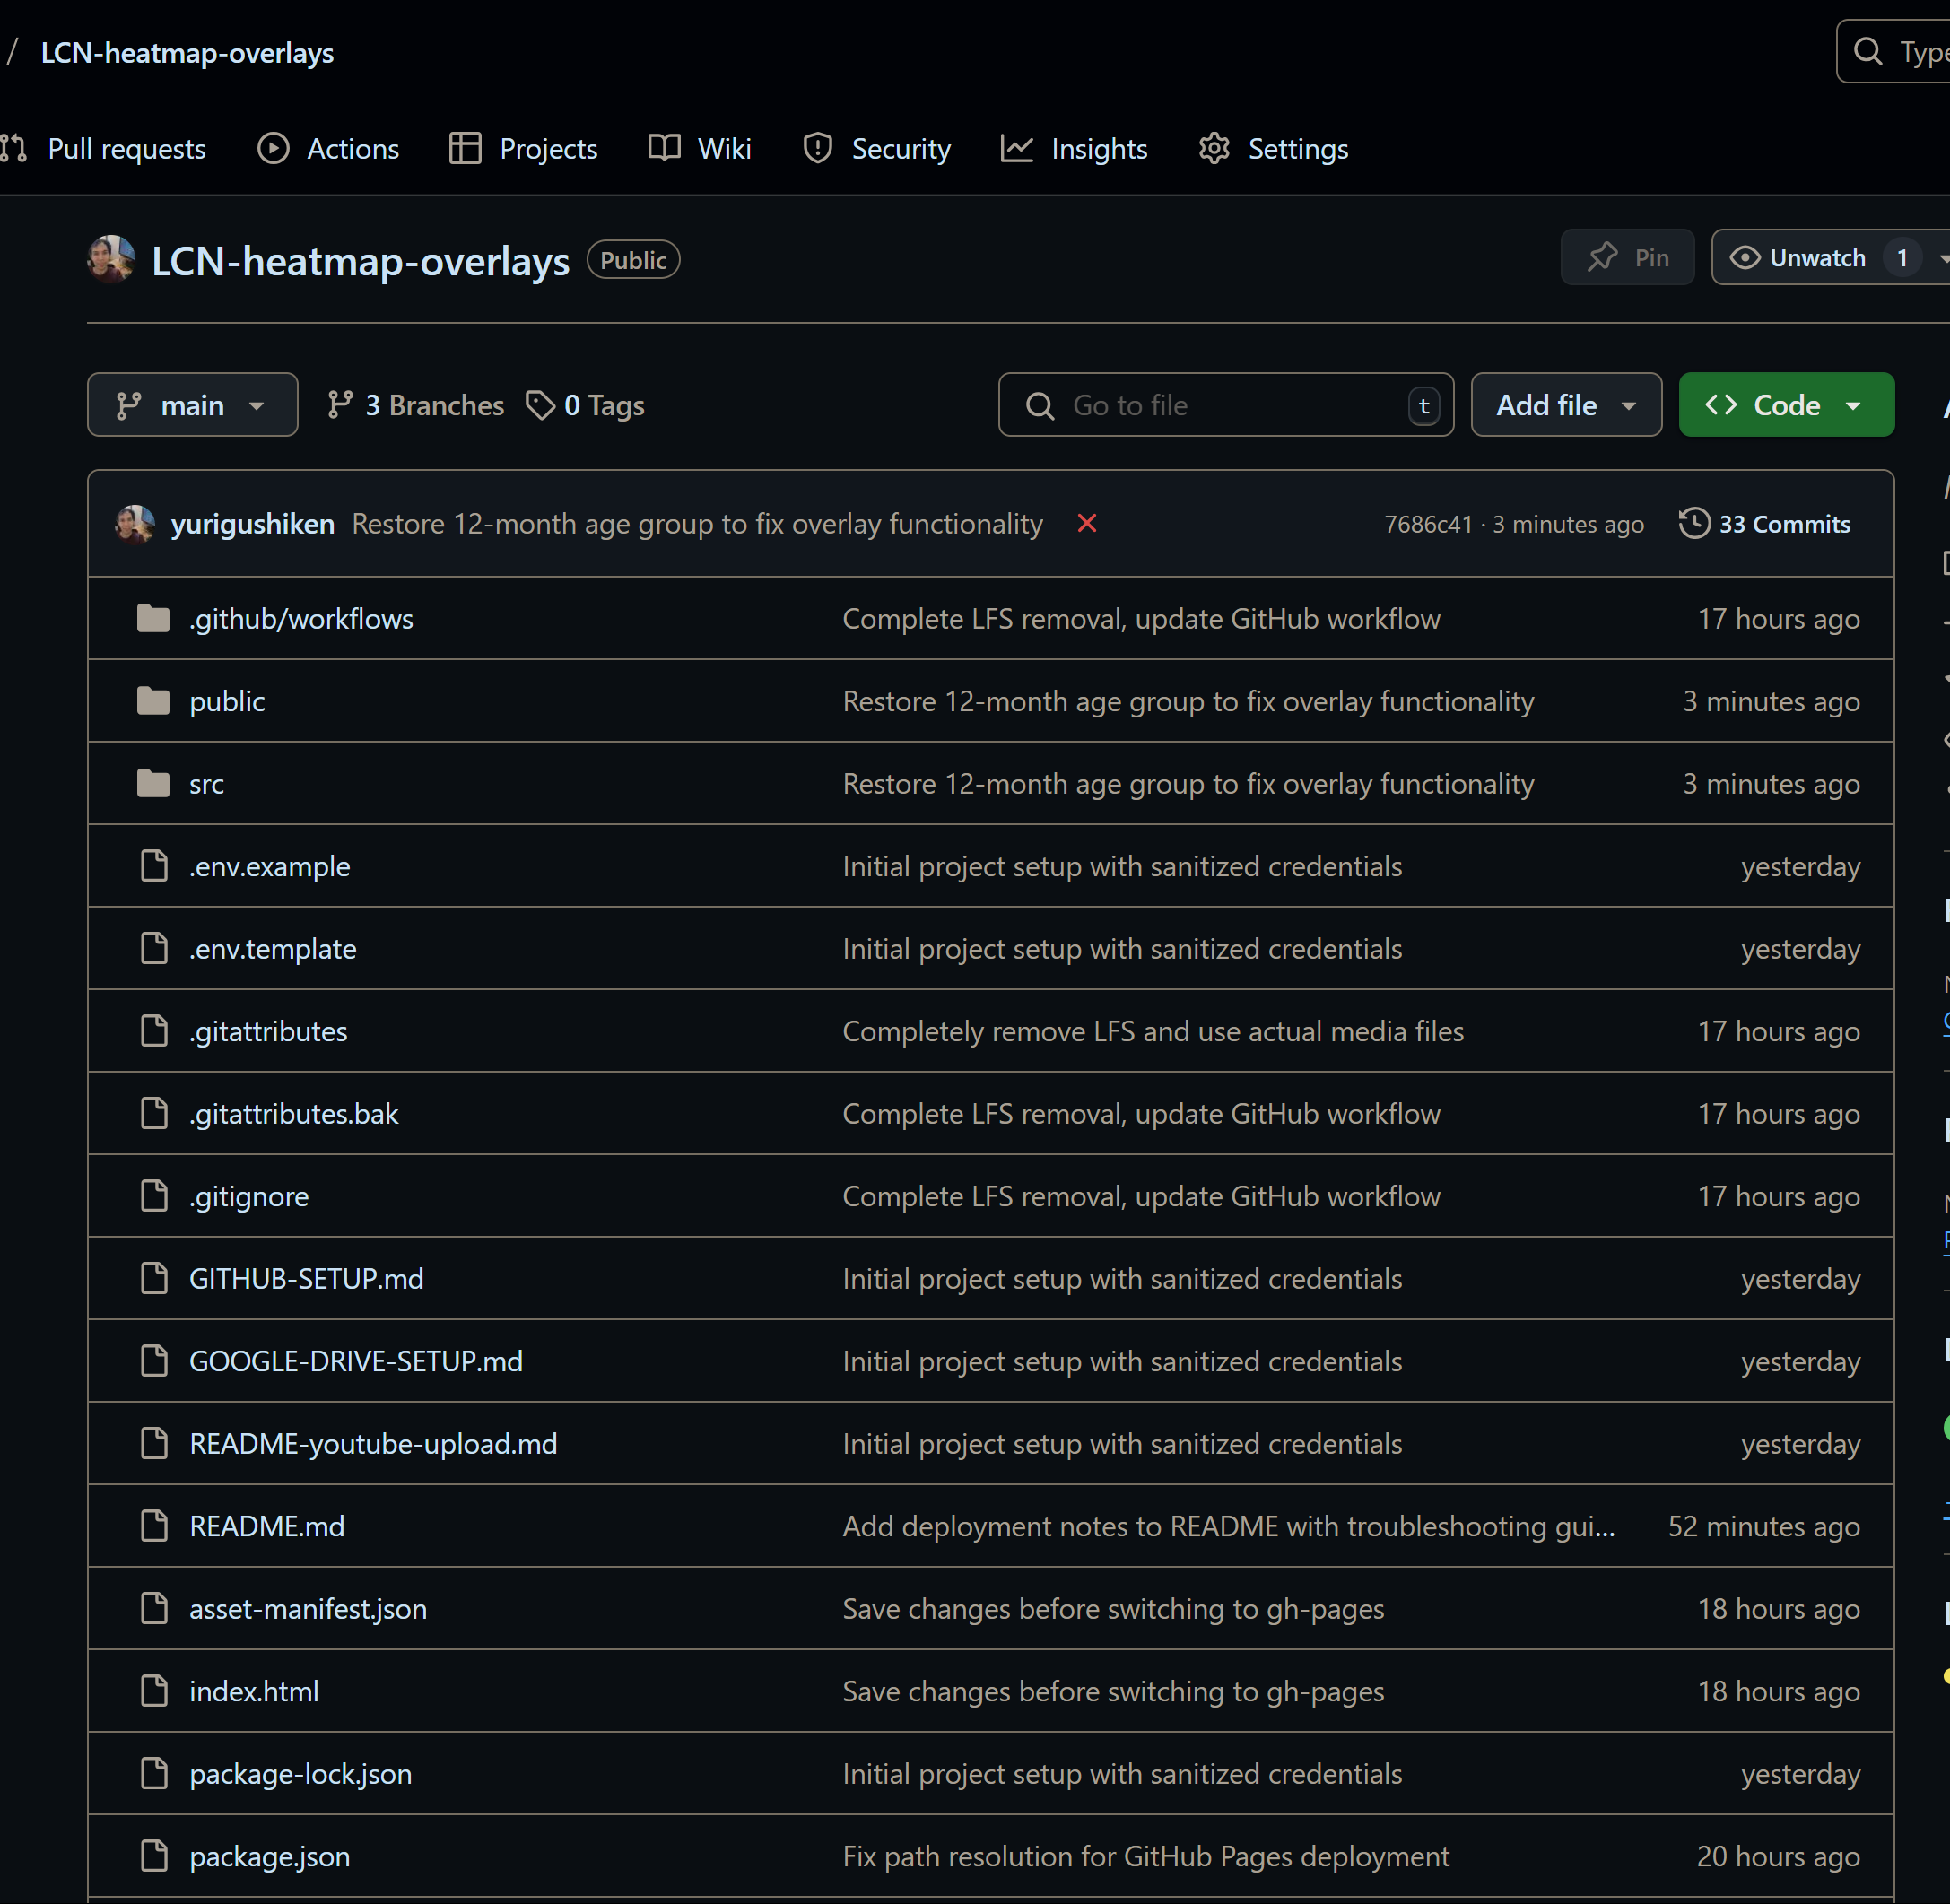Viewport: 1950px width, 1904px height.
Task: Open repository Settings tab
Action: tap(1273, 149)
